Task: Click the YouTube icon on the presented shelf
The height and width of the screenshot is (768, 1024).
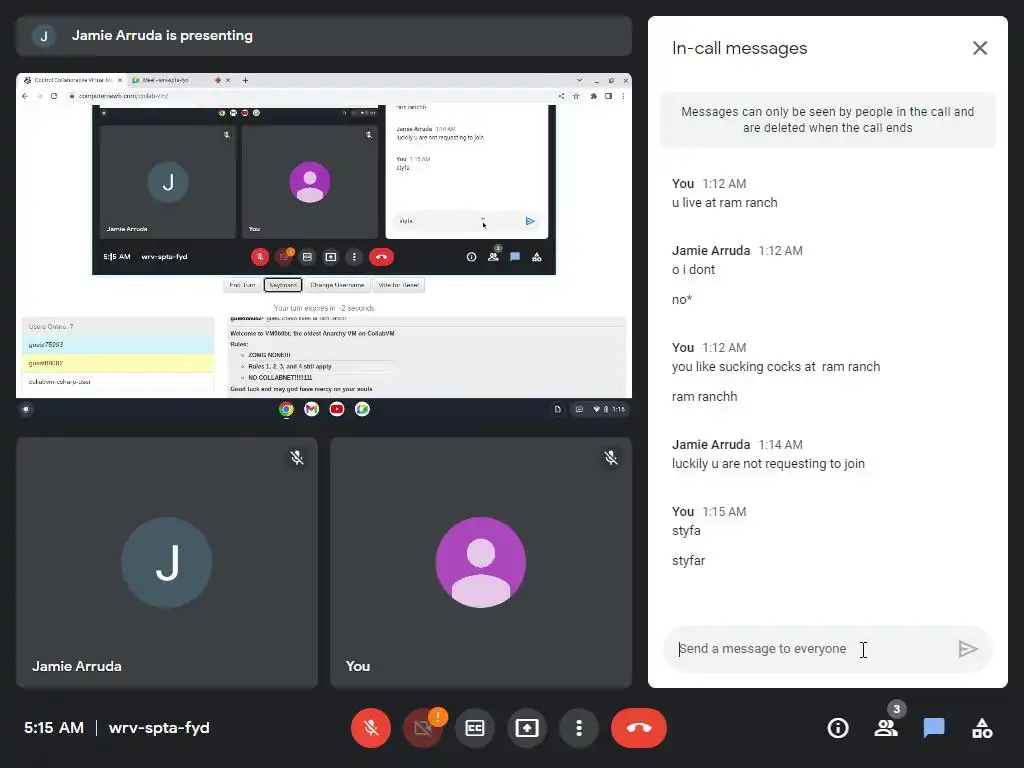Action: click(337, 409)
